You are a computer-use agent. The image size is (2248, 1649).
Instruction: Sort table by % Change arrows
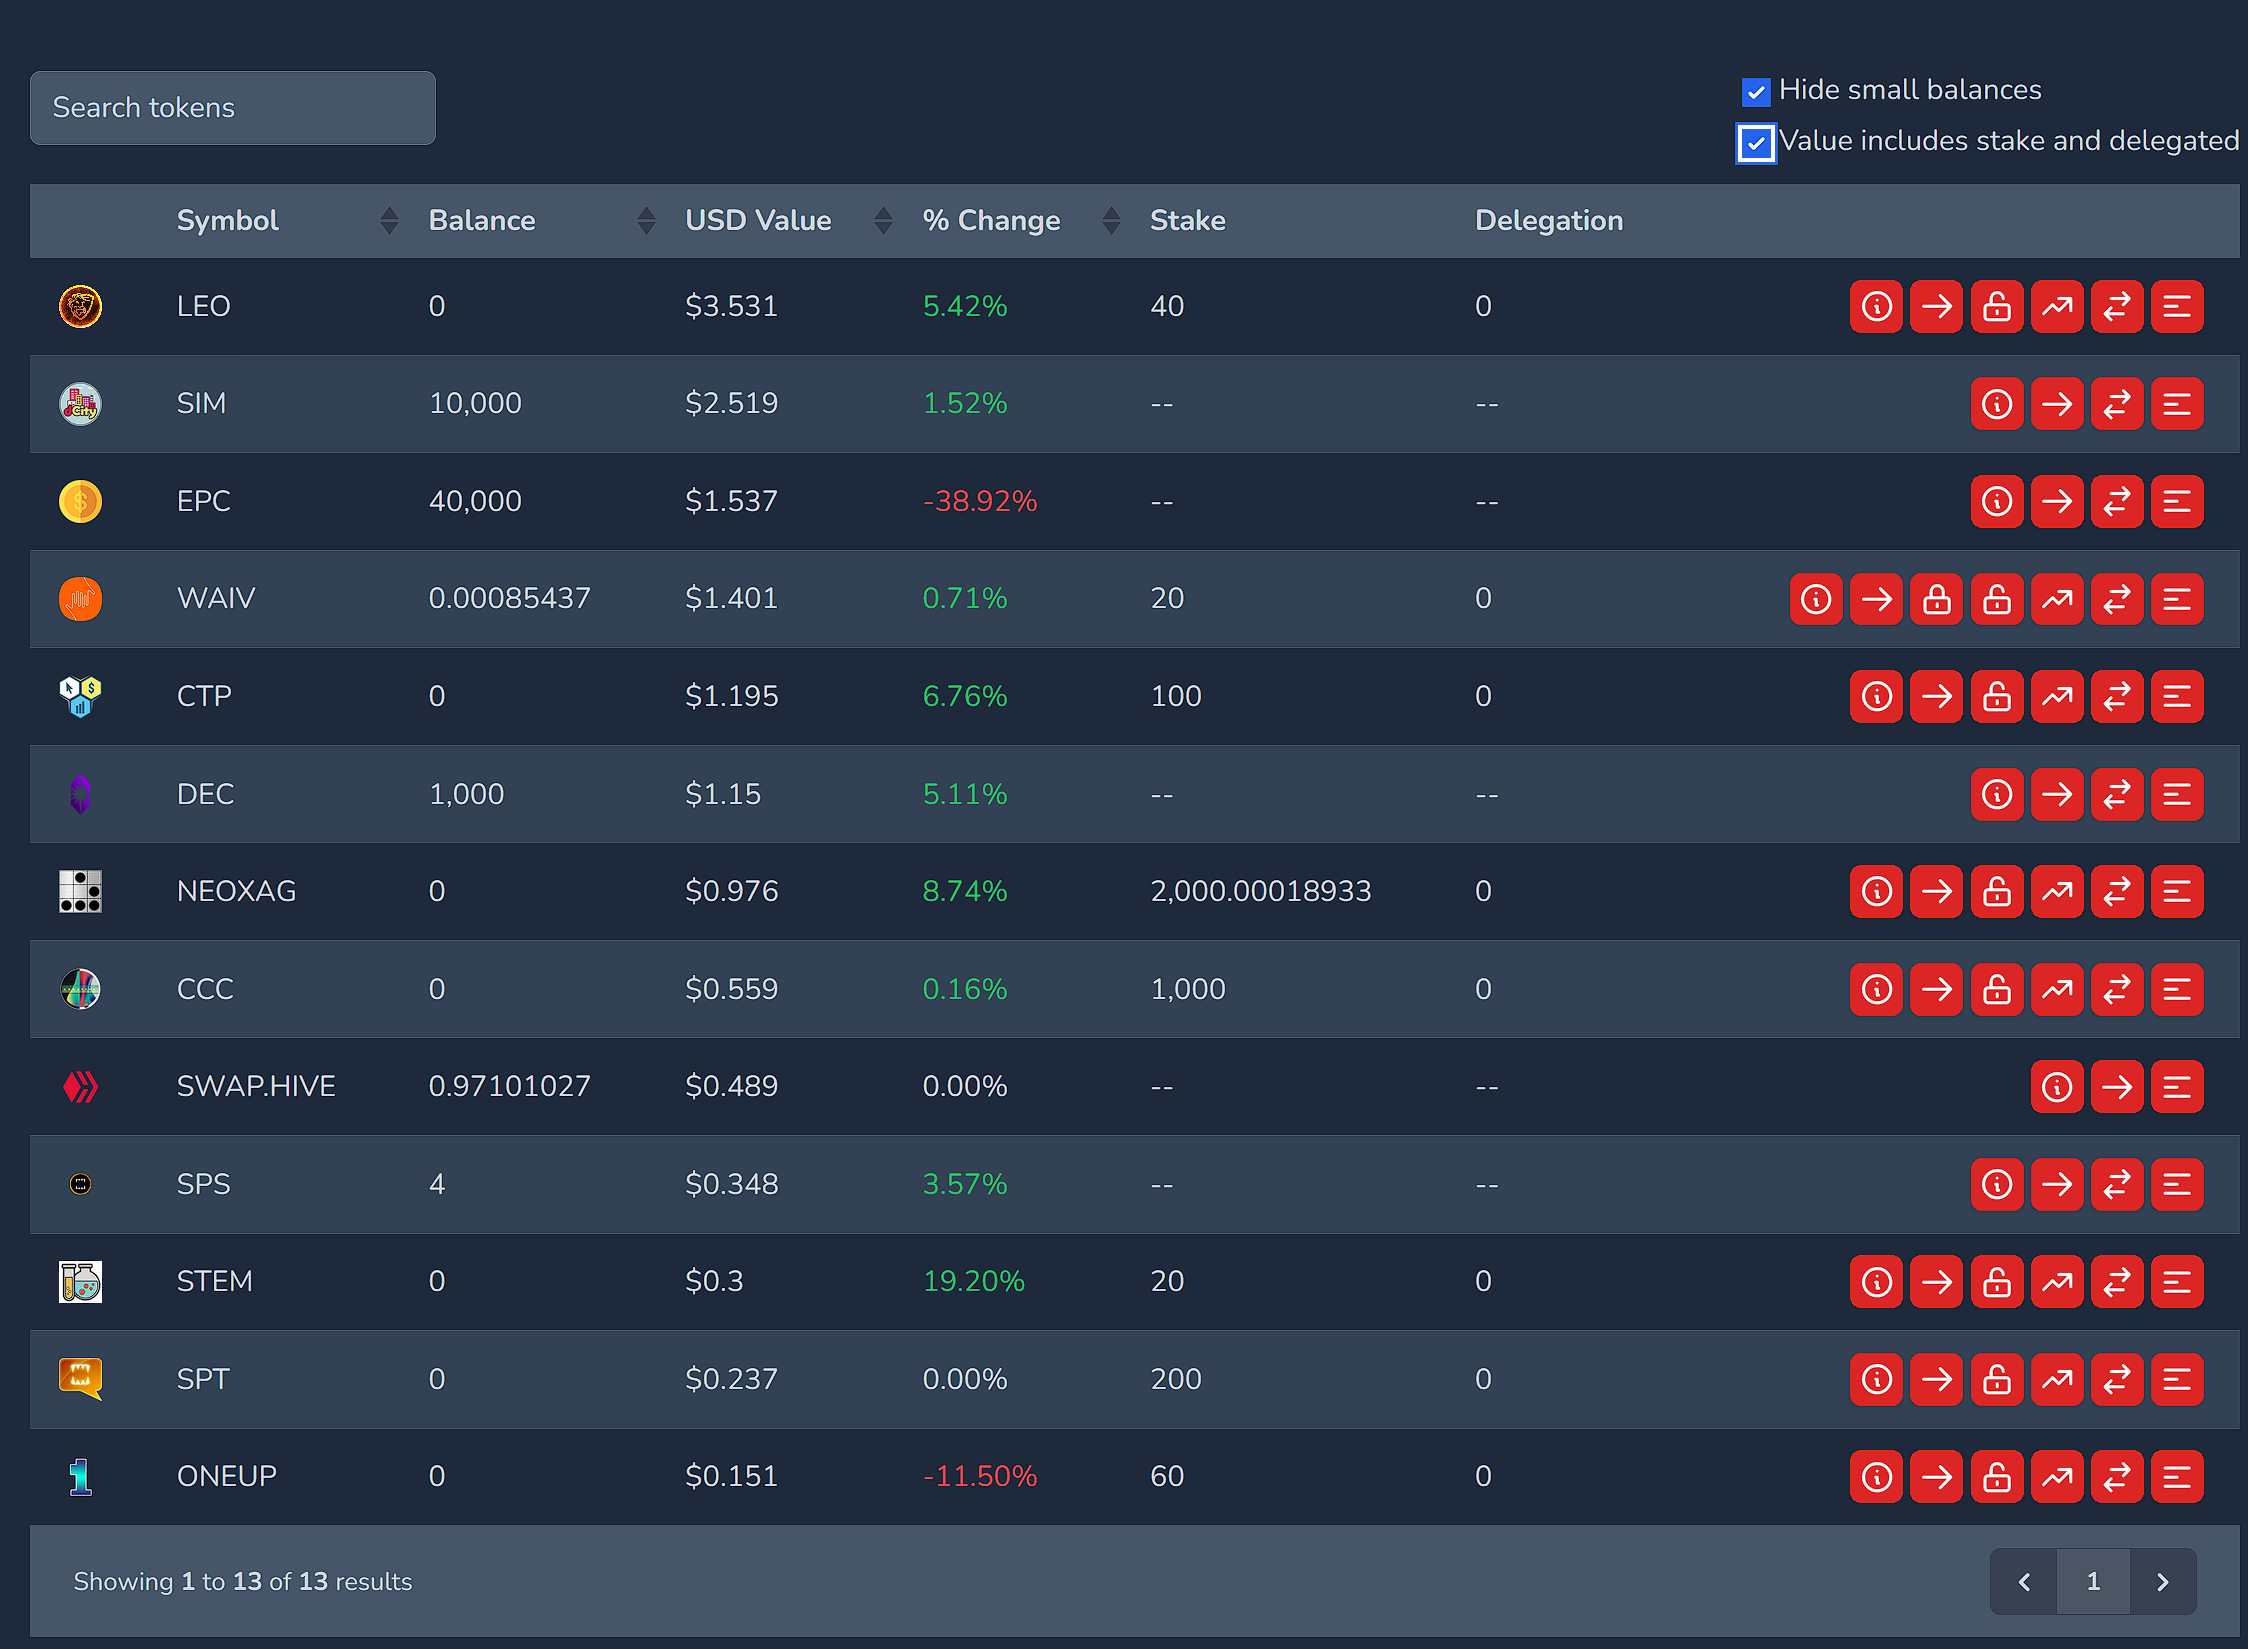pyautogui.click(x=1110, y=220)
